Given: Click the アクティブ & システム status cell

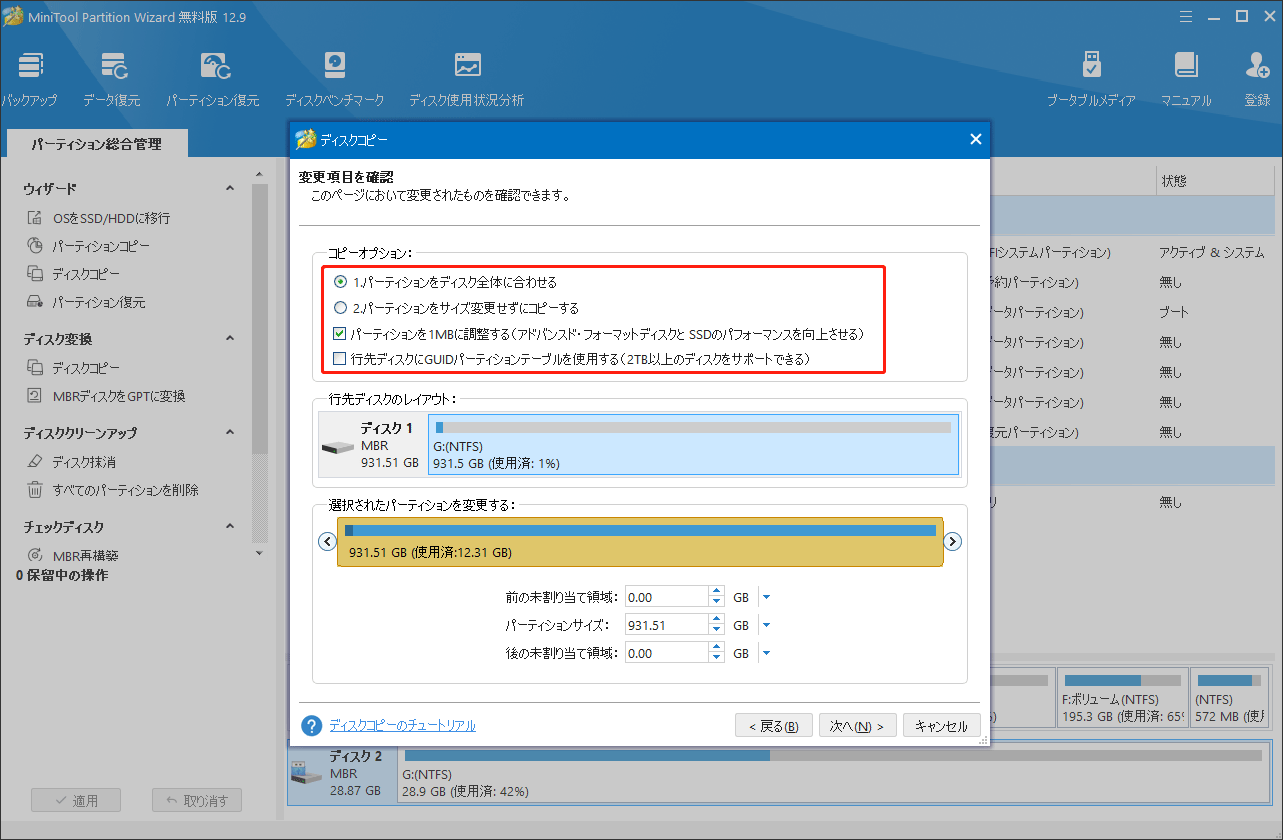Looking at the screenshot, I should [x=1211, y=253].
